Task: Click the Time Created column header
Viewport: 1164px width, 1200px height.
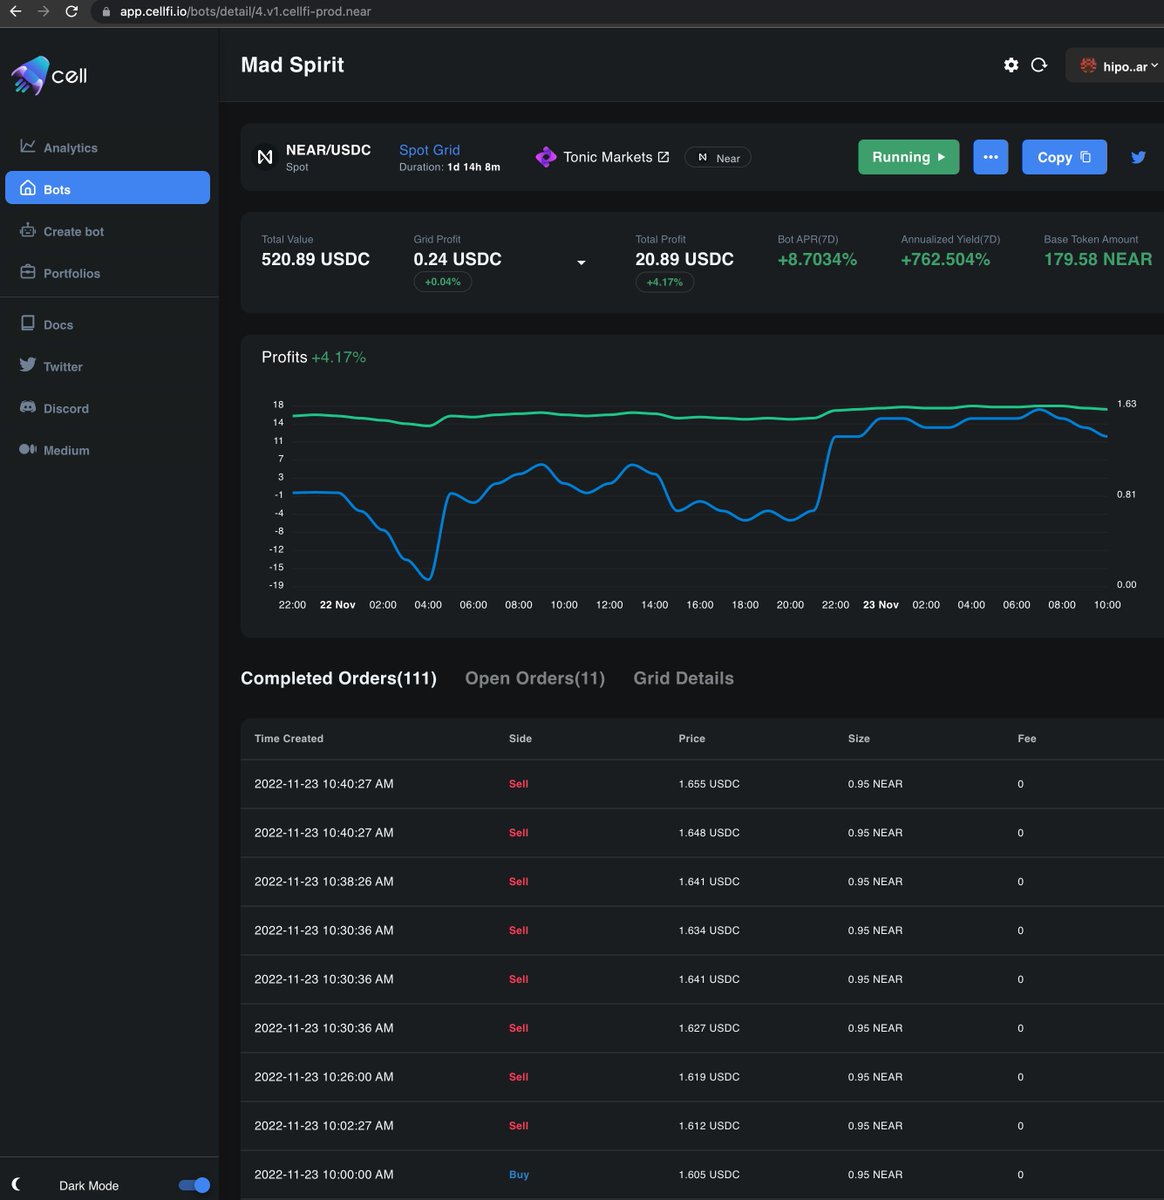Action: tap(289, 739)
